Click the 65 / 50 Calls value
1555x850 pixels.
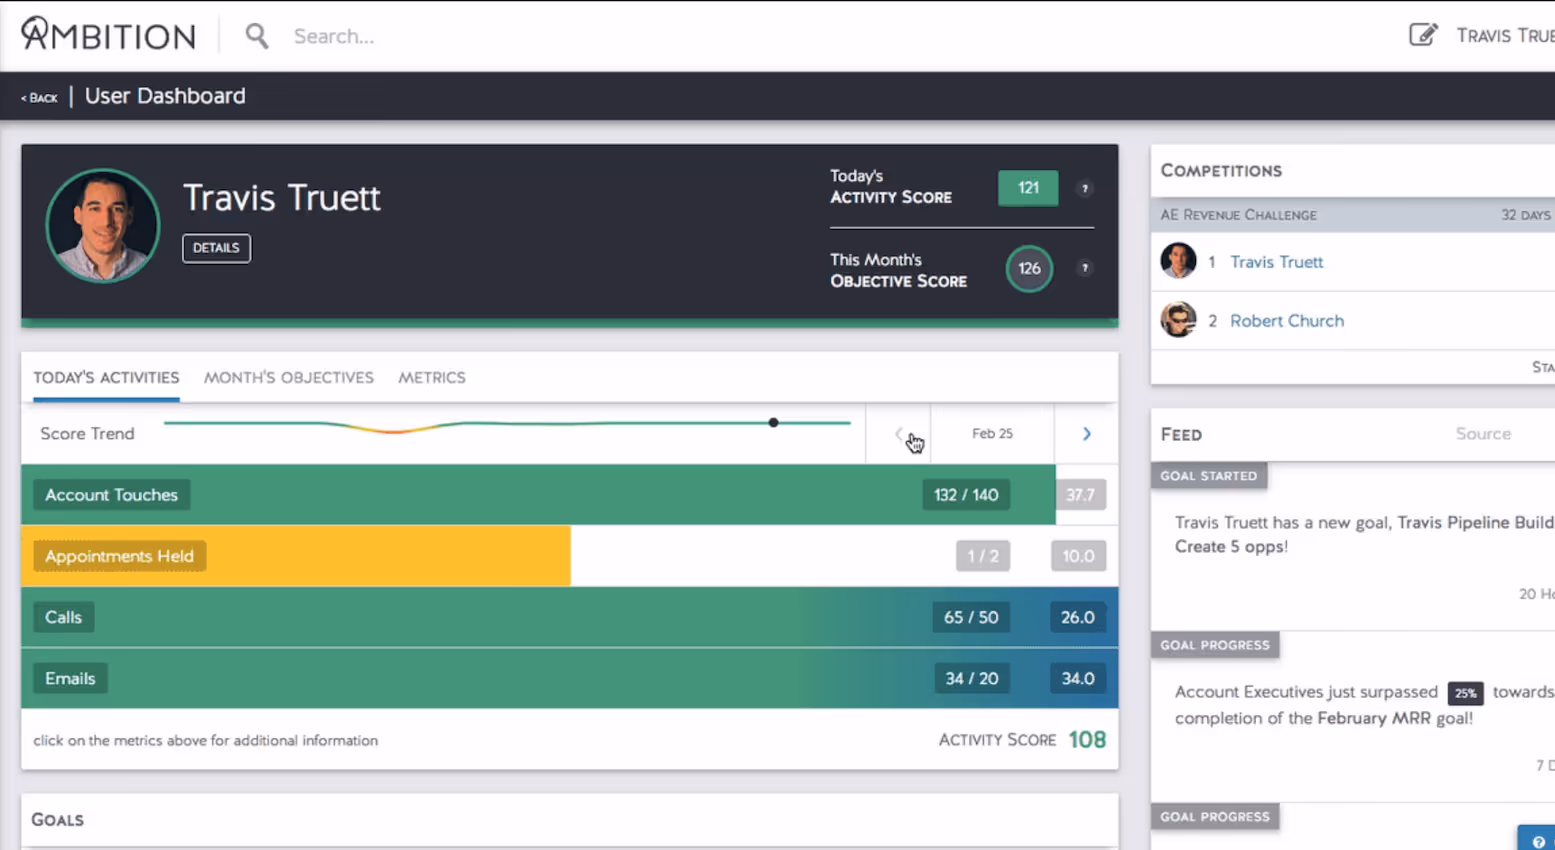971,617
